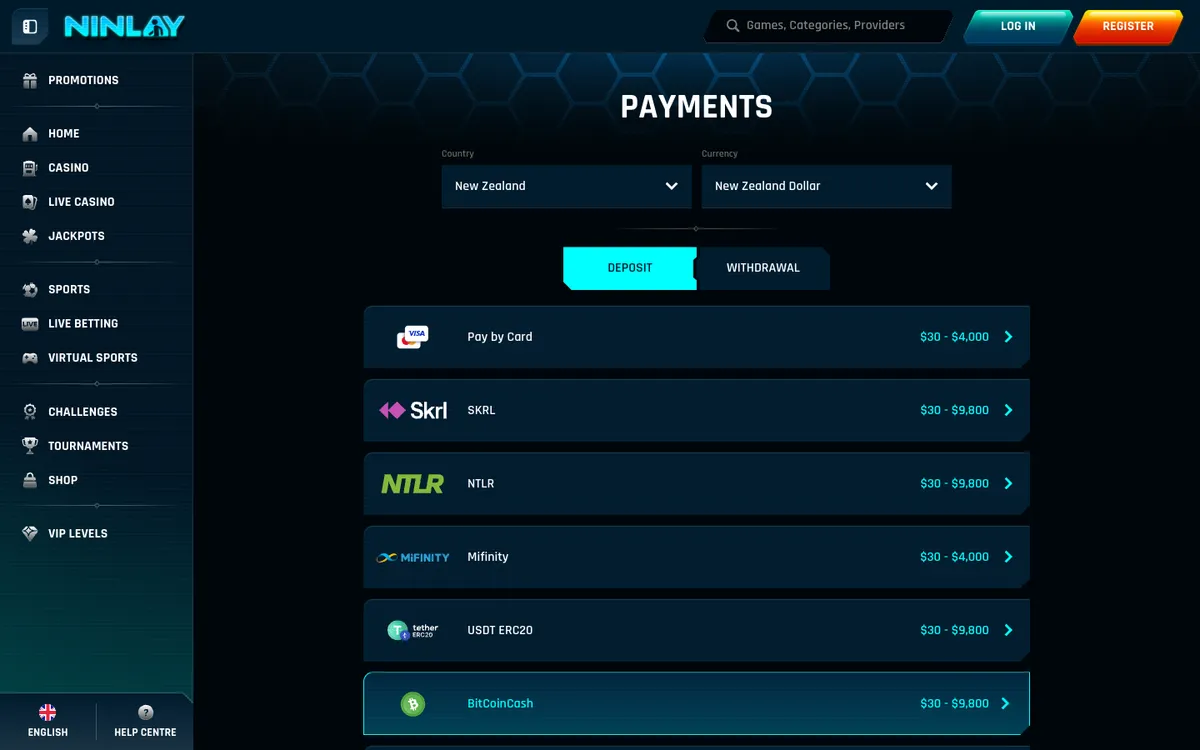Screen dimensions: 1200x750
Task: Click the Challenges medal icon
Action: tap(30, 412)
